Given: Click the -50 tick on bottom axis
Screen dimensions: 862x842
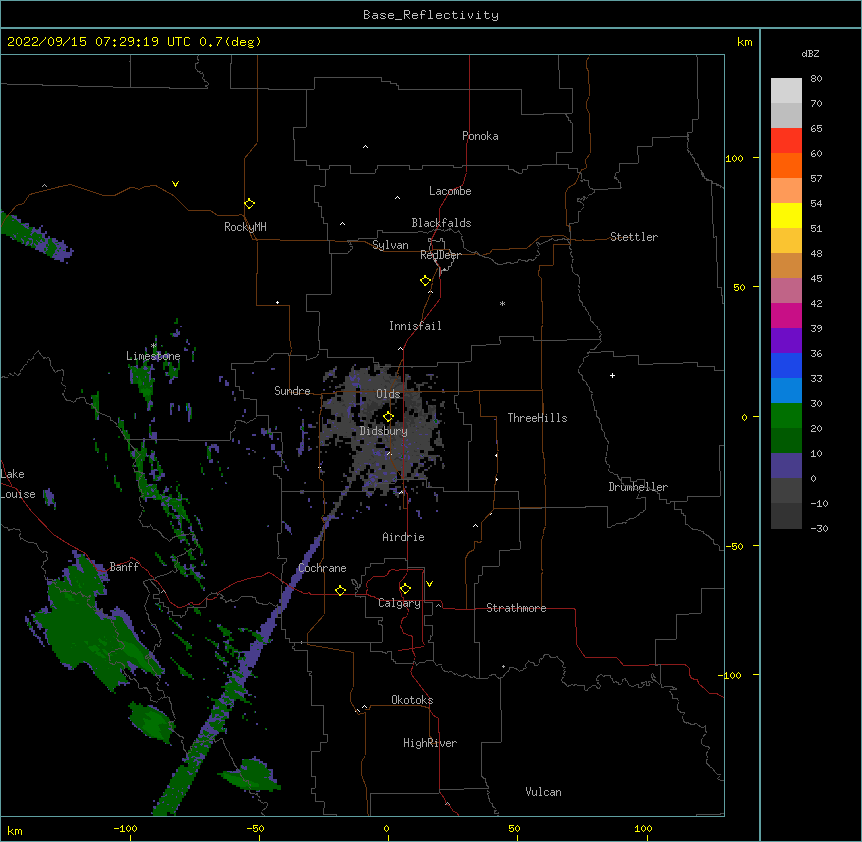Looking at the screenshot, I should point(255,829).
